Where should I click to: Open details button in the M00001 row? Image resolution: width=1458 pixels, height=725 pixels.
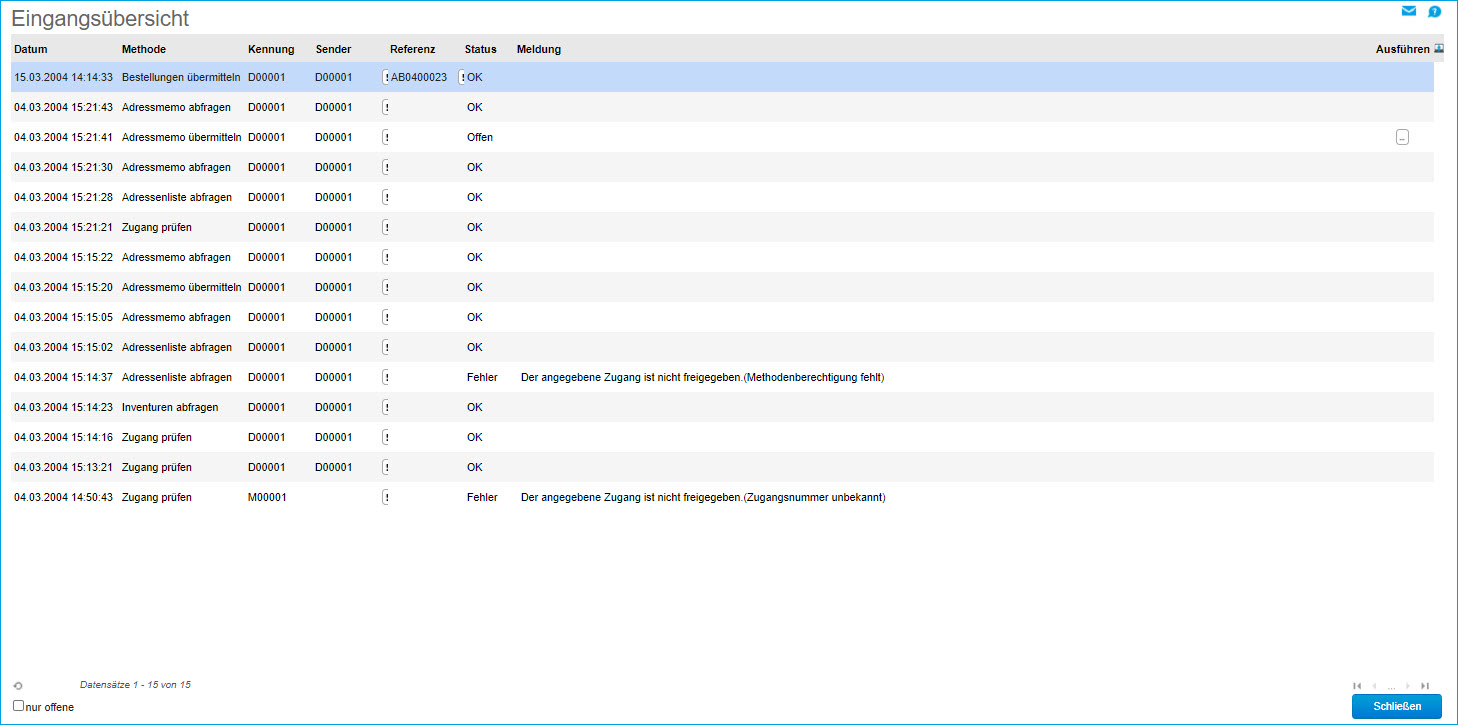(386, 497)
